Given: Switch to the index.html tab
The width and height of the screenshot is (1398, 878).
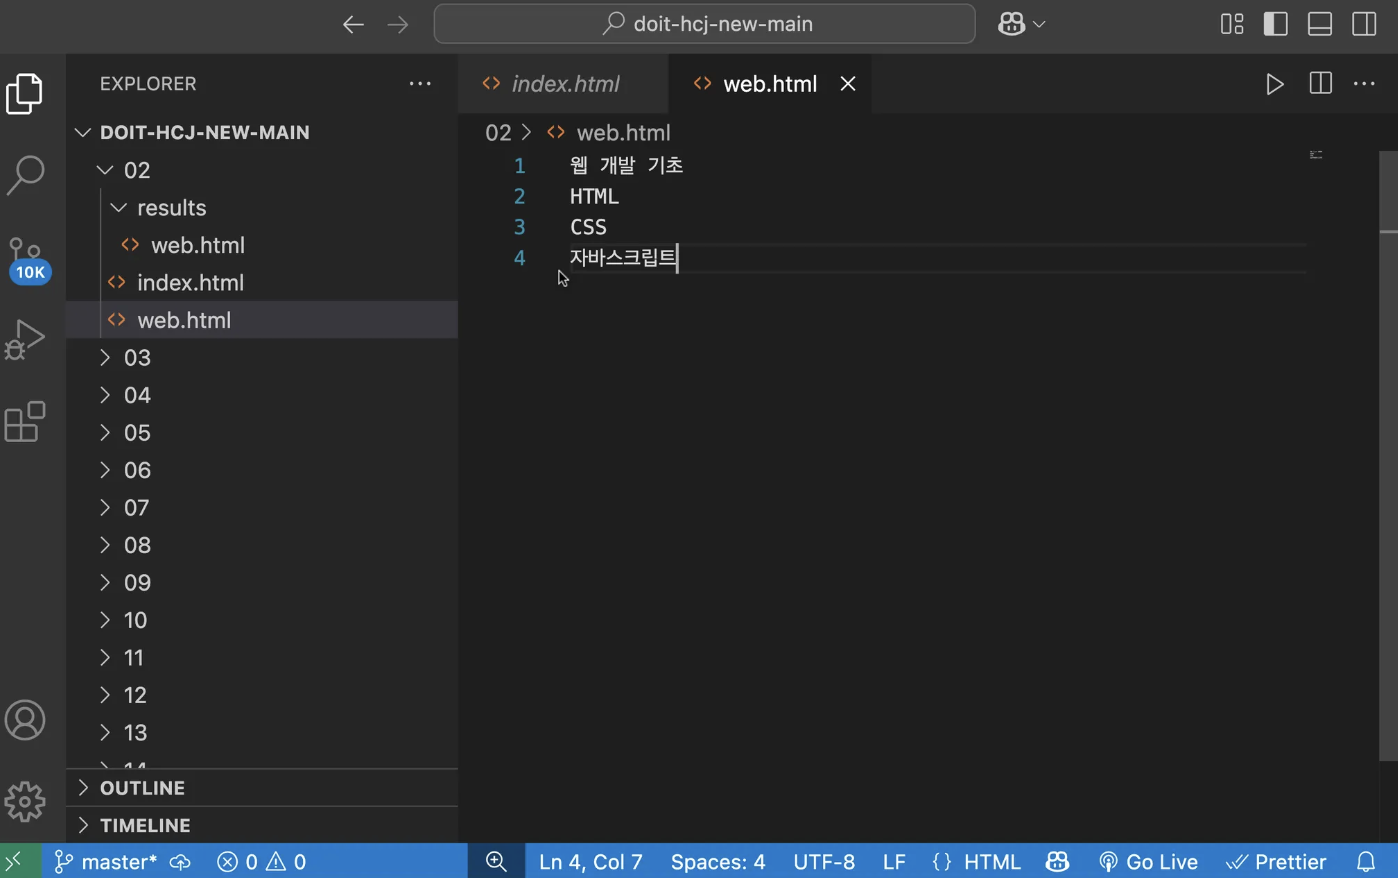Looking at the screenshot, I should pyautogui.click(x=563, y=84).
